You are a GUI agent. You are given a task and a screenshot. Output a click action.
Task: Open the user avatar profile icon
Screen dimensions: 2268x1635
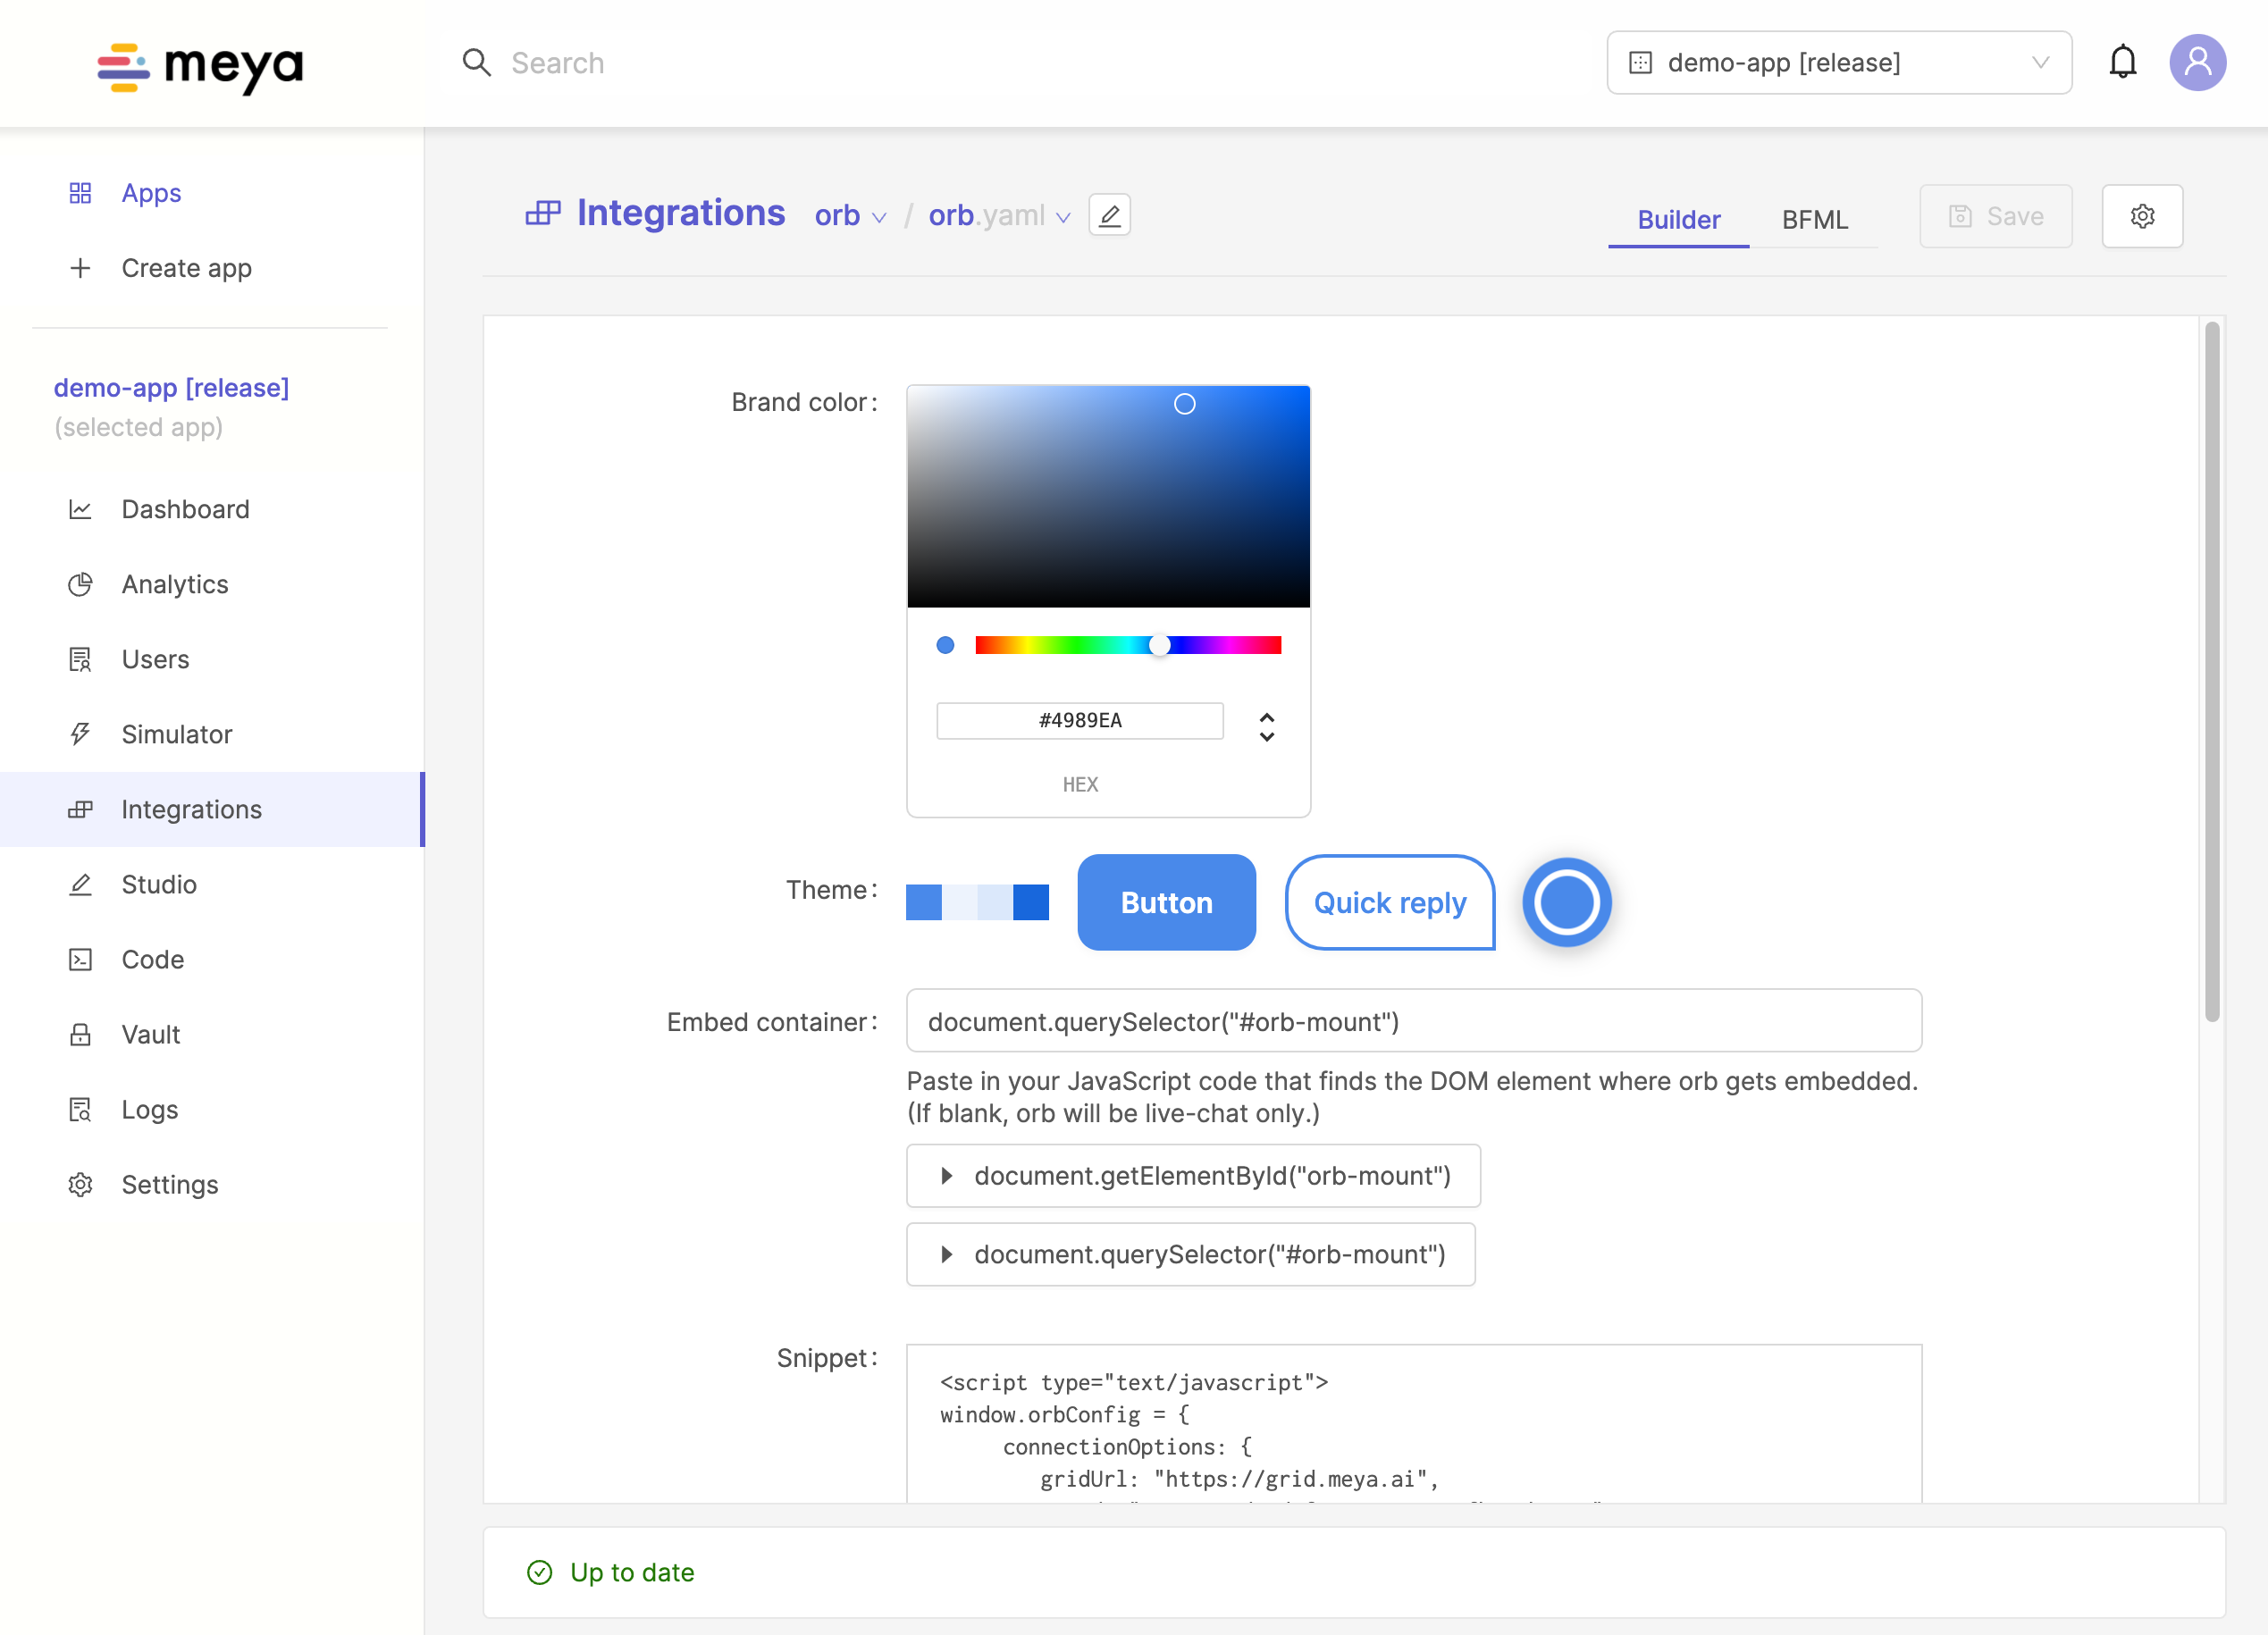coord(2197,62)
